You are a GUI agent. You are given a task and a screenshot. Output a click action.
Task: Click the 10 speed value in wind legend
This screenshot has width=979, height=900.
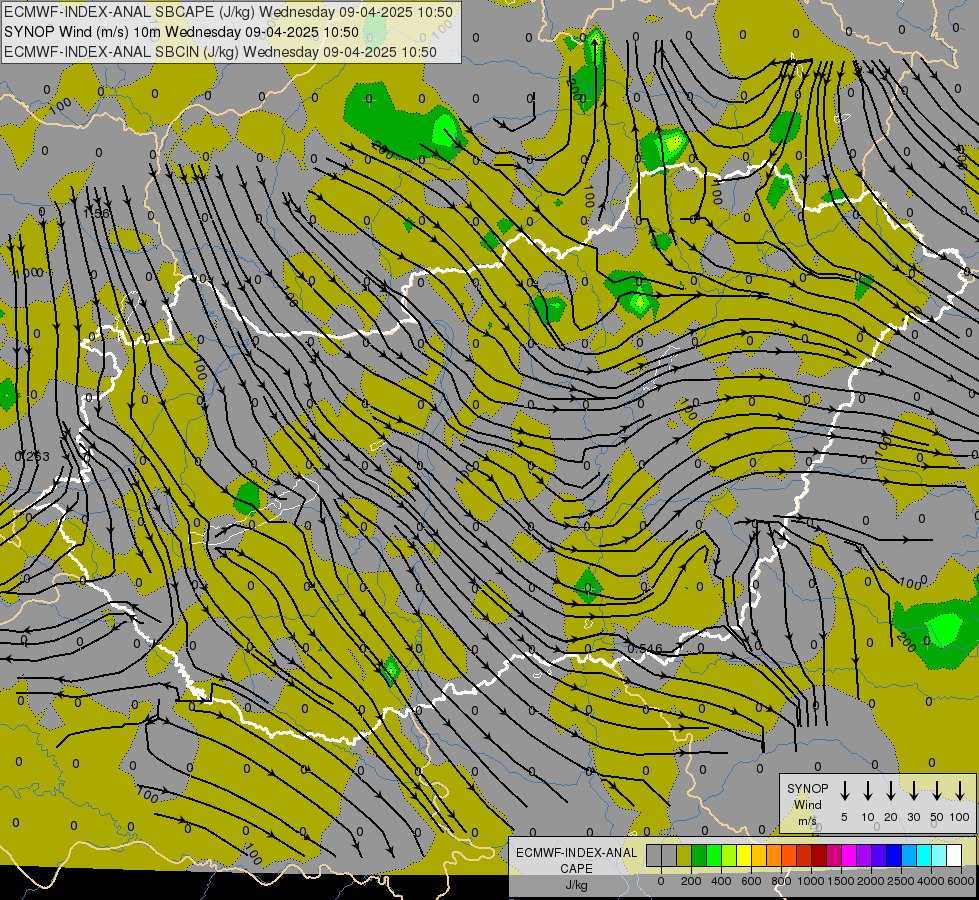[x=868, y=817]
